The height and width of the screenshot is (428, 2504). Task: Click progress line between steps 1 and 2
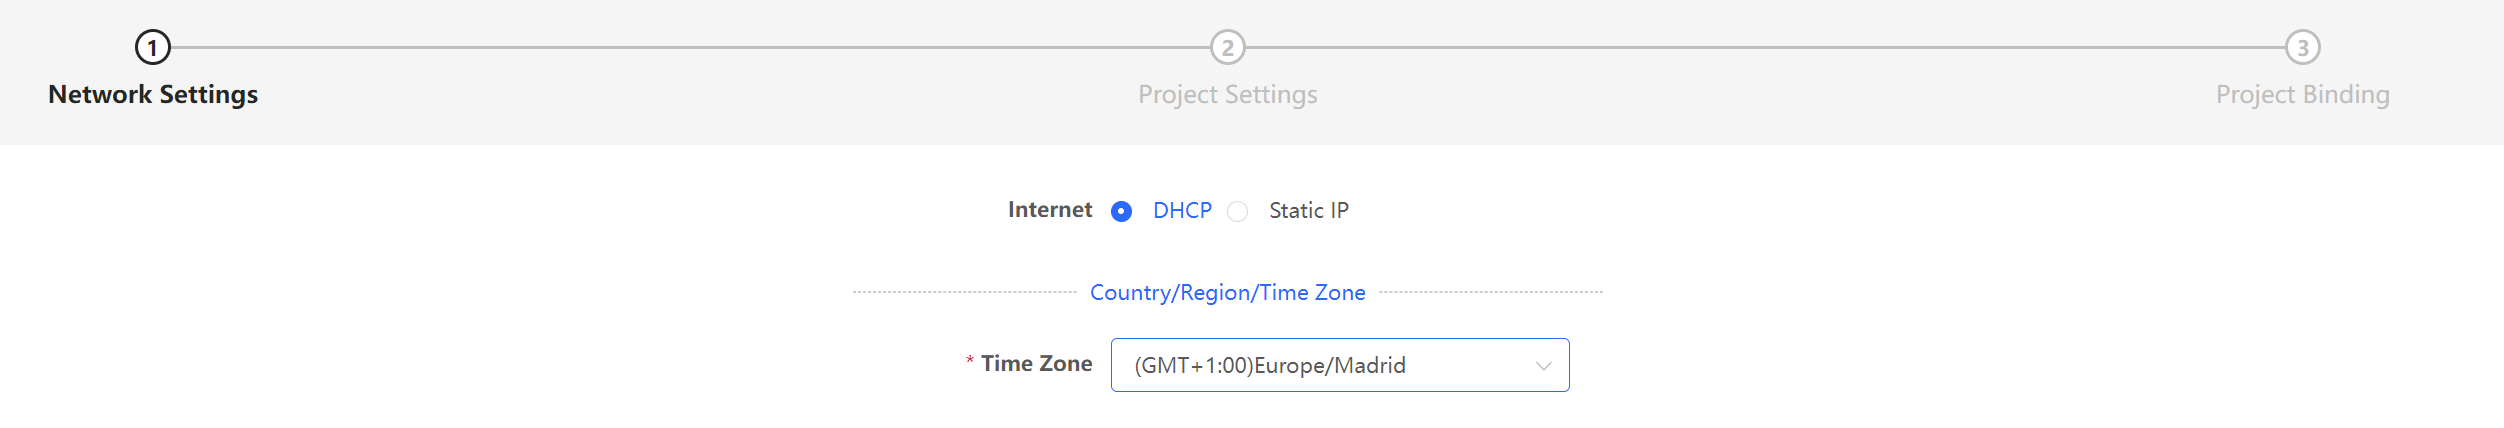coord(690,47)
